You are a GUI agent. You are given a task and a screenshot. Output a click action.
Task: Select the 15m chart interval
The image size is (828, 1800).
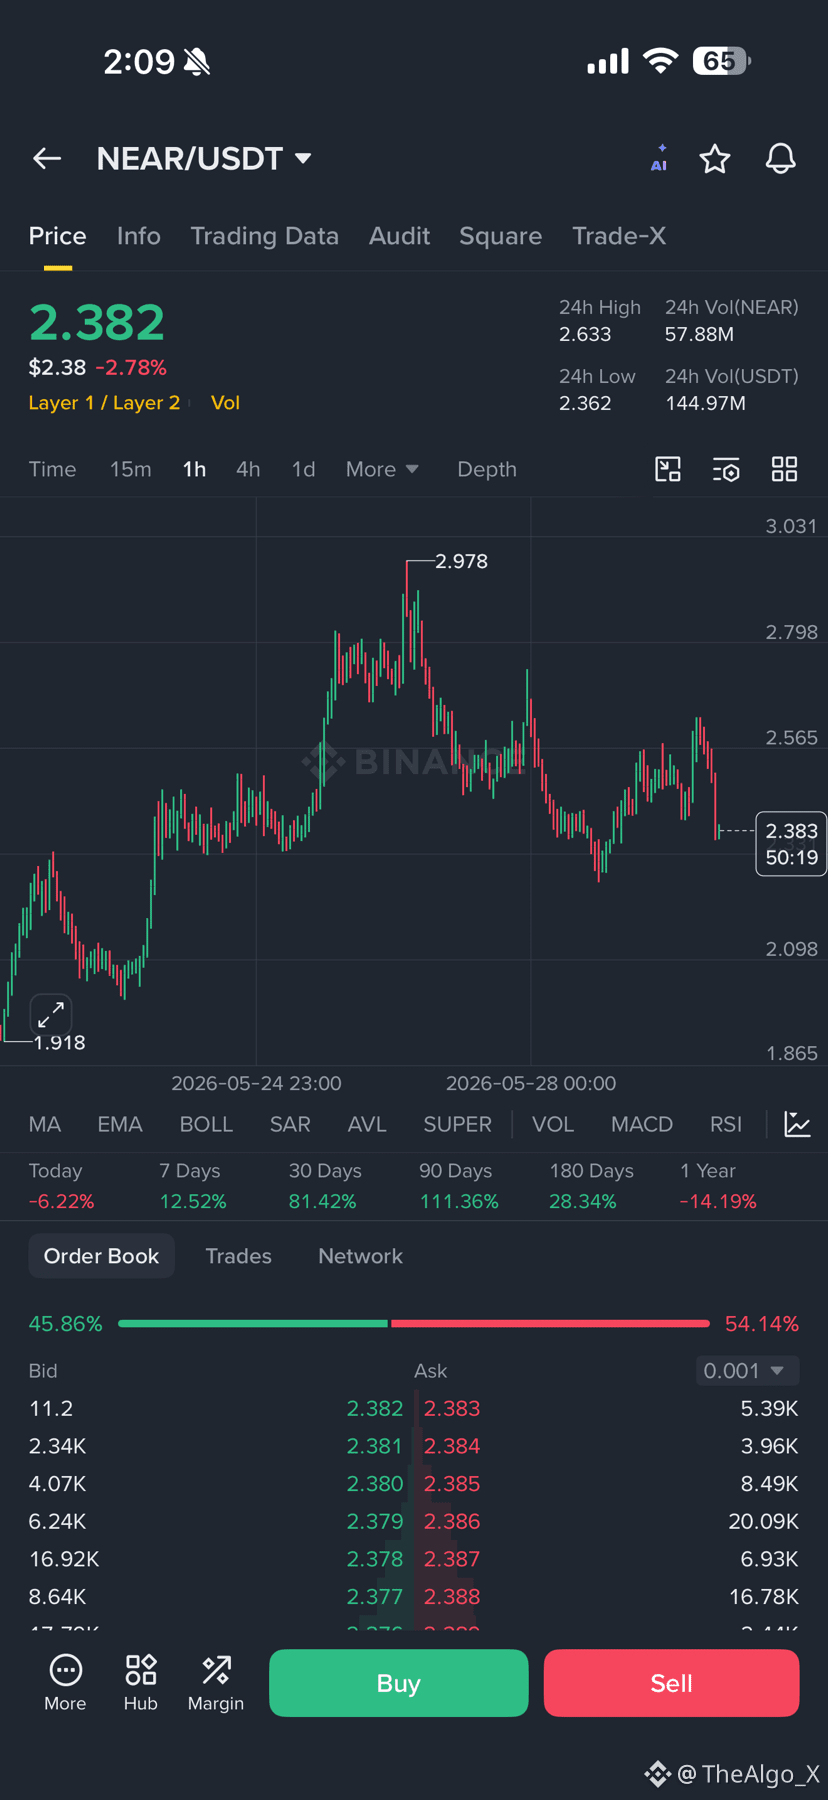(x=131, y=469)
